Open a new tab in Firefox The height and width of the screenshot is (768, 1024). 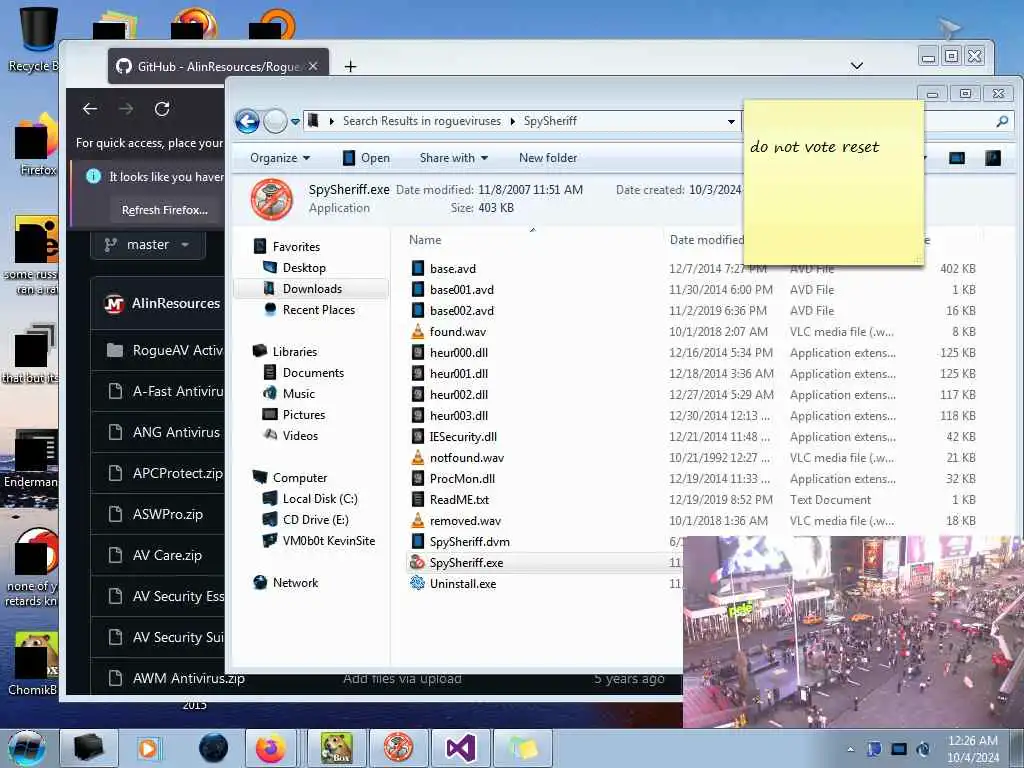(350, 67)
